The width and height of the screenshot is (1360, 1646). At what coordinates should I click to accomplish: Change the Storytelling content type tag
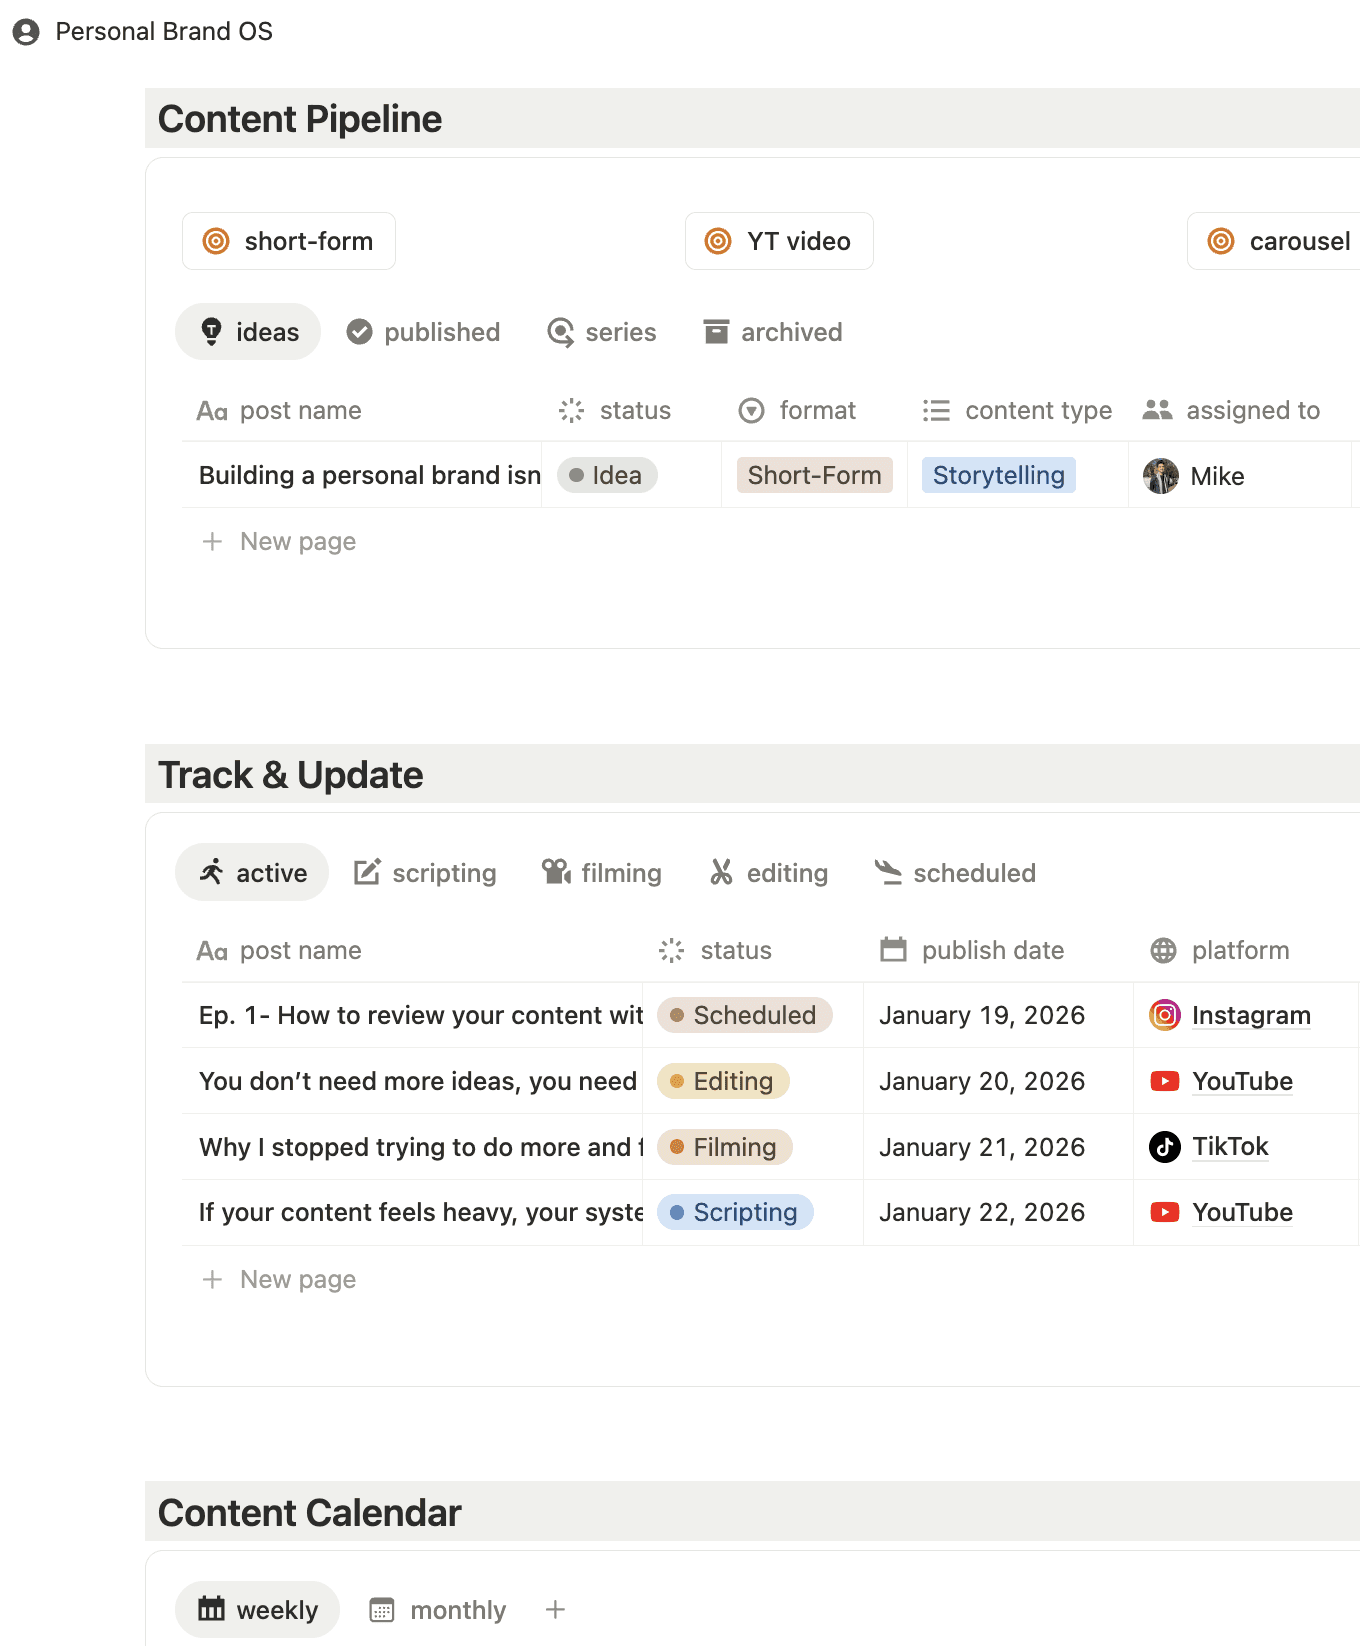pos(999,475)
